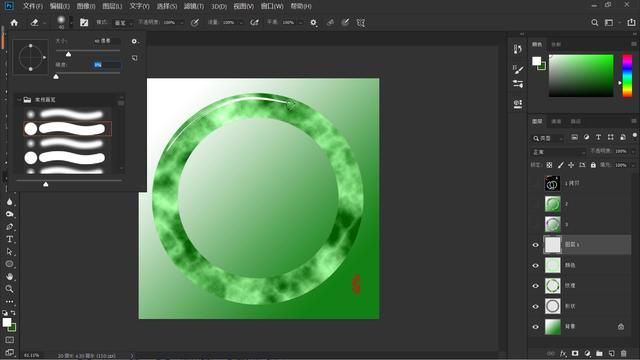Click the delete layer trash icon
Screen dimensions: 640x360
click(623, 353)
